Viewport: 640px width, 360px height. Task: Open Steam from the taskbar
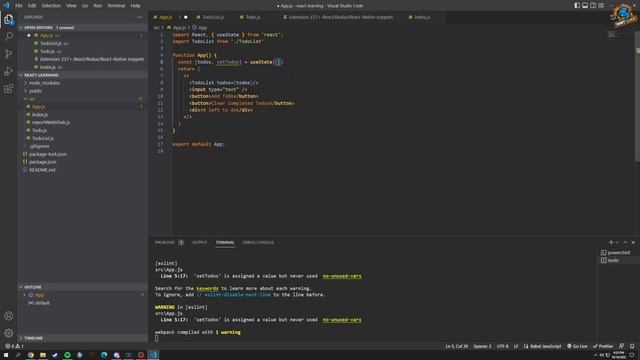coord(55,355)
